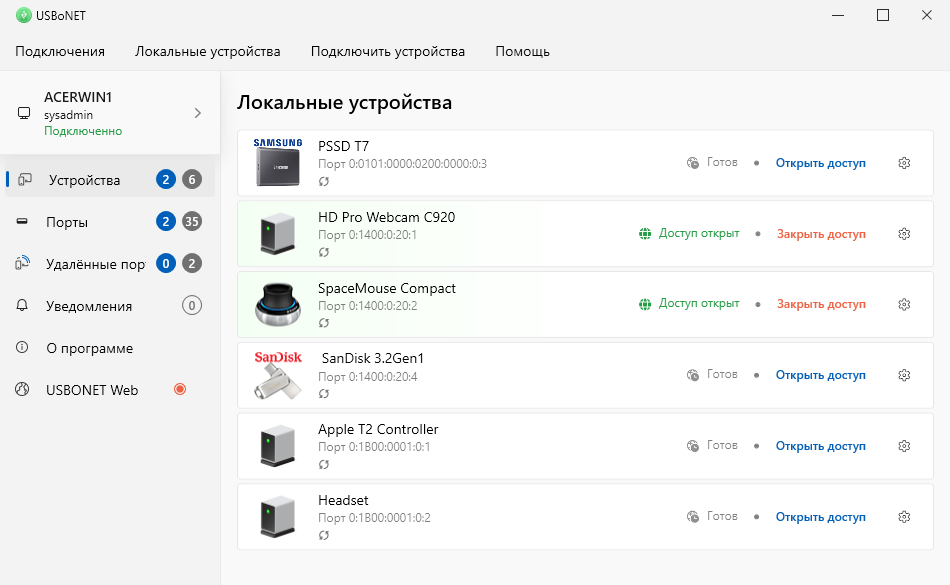Open the Подключить устройства menu
The image size is (950, 585).
click(388, 51)
